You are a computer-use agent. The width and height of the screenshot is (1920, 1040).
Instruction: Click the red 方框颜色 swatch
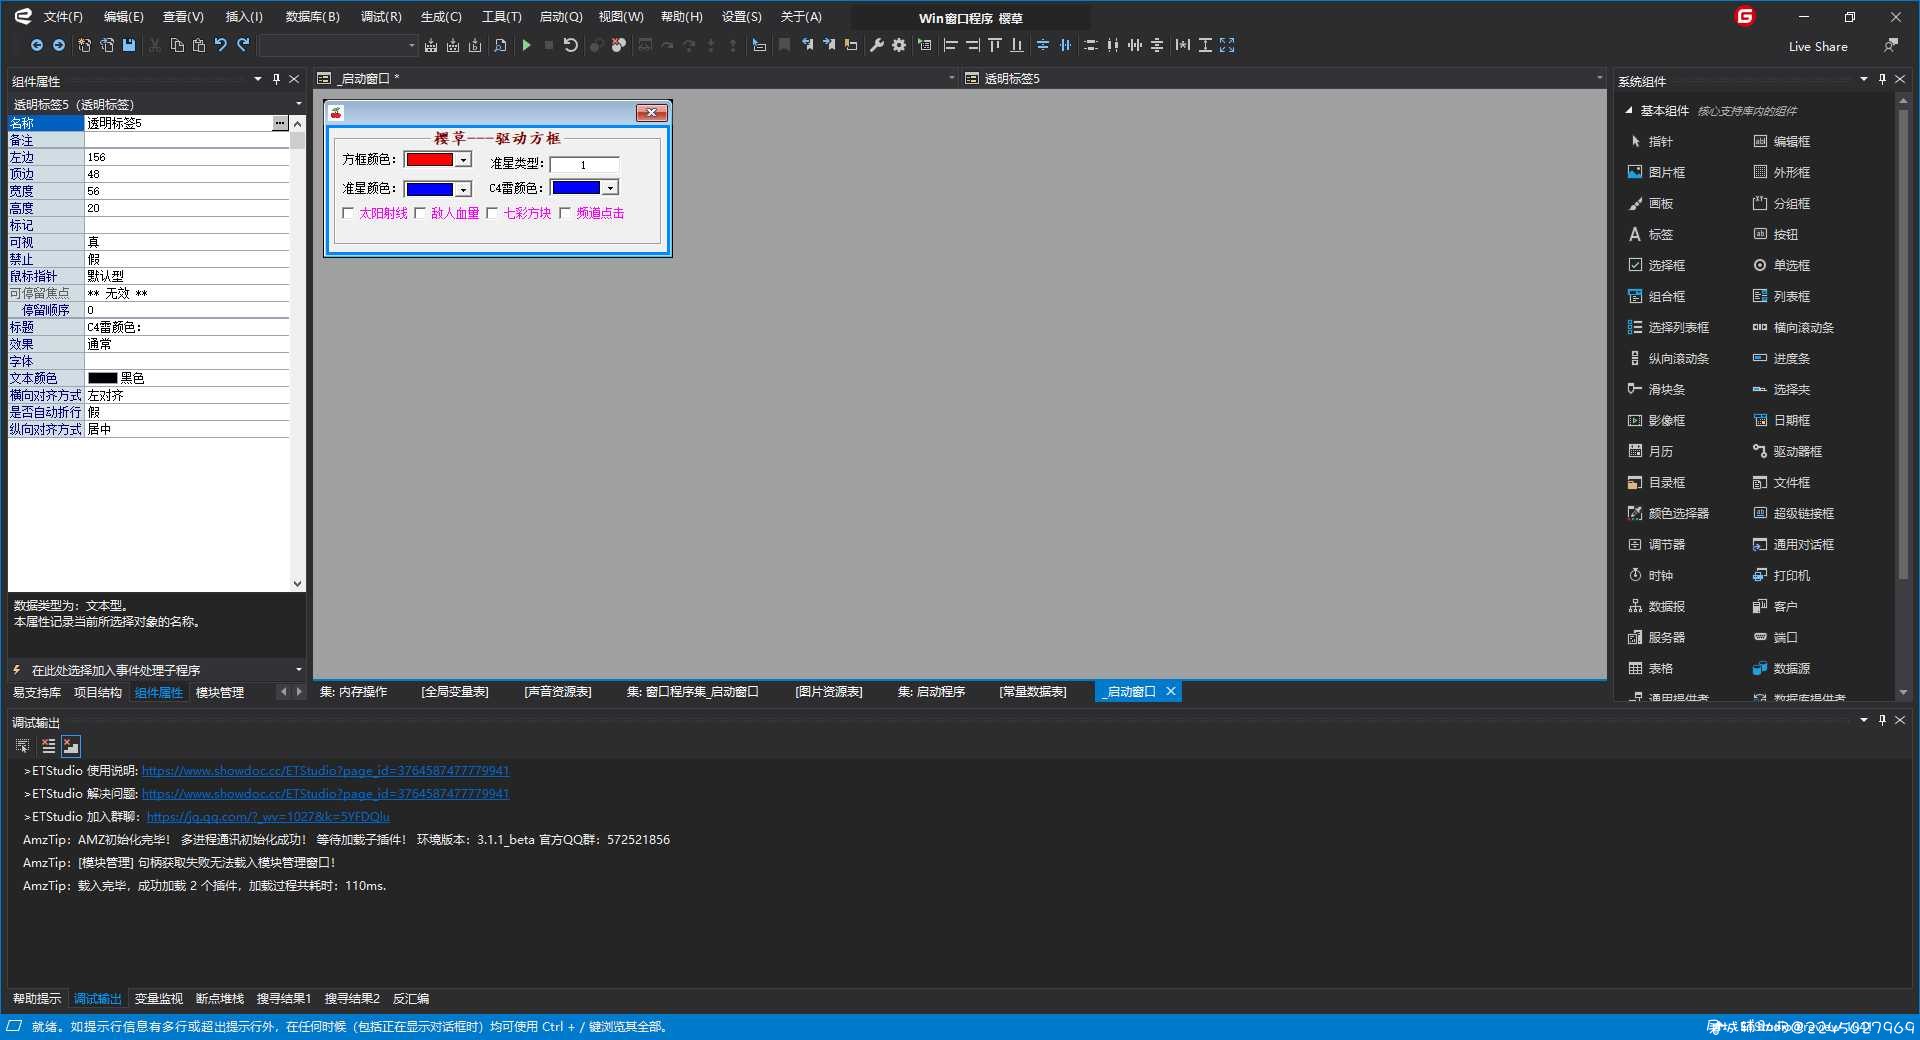coord(430,160)
